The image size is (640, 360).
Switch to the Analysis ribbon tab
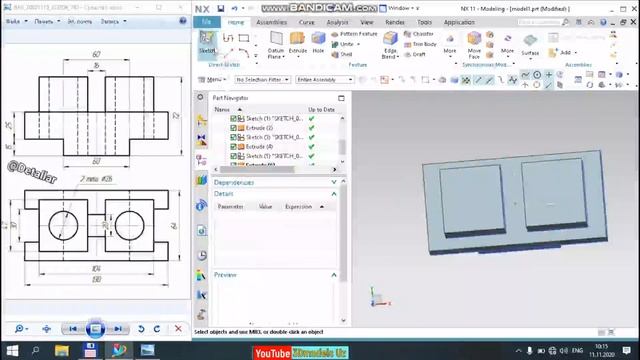pyautogui.click(x=337, y=22)
